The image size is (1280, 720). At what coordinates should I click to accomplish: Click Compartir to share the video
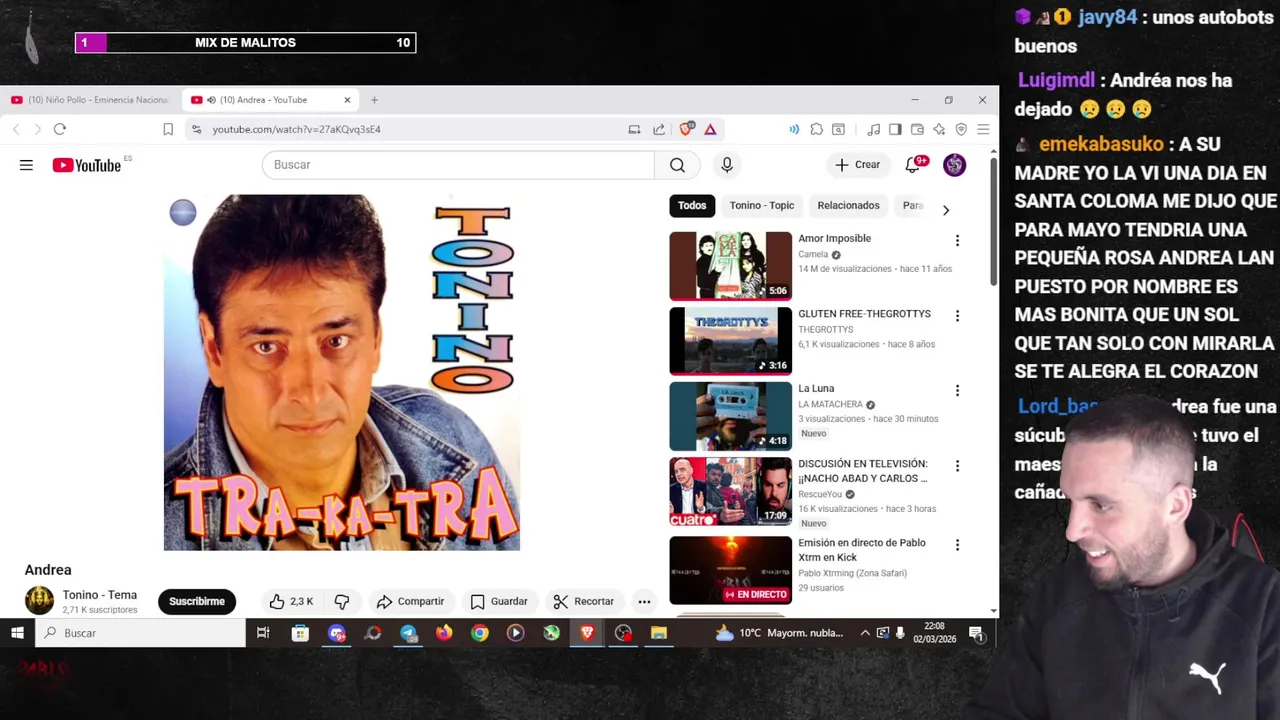click(410, 601)
